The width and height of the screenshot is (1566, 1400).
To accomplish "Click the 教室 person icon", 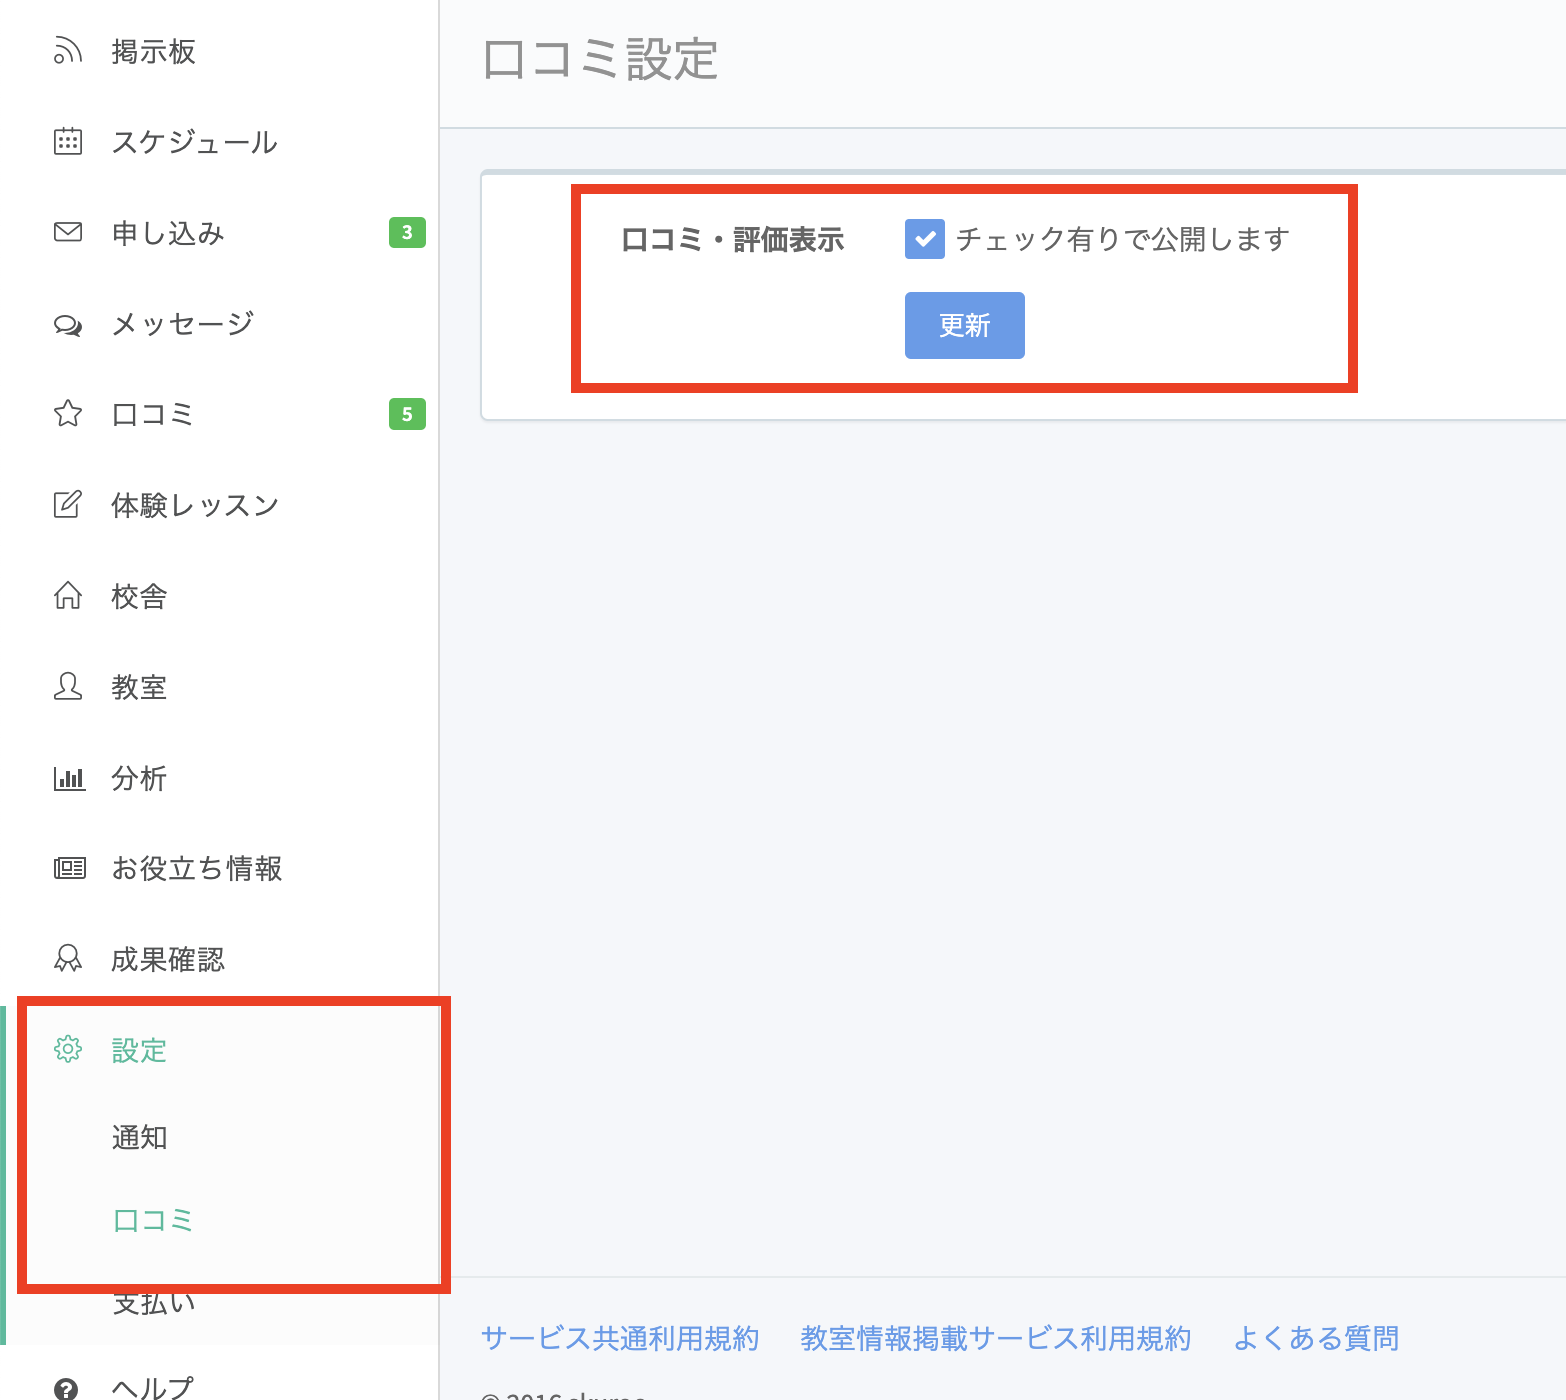I will click(x=67, y=686).
